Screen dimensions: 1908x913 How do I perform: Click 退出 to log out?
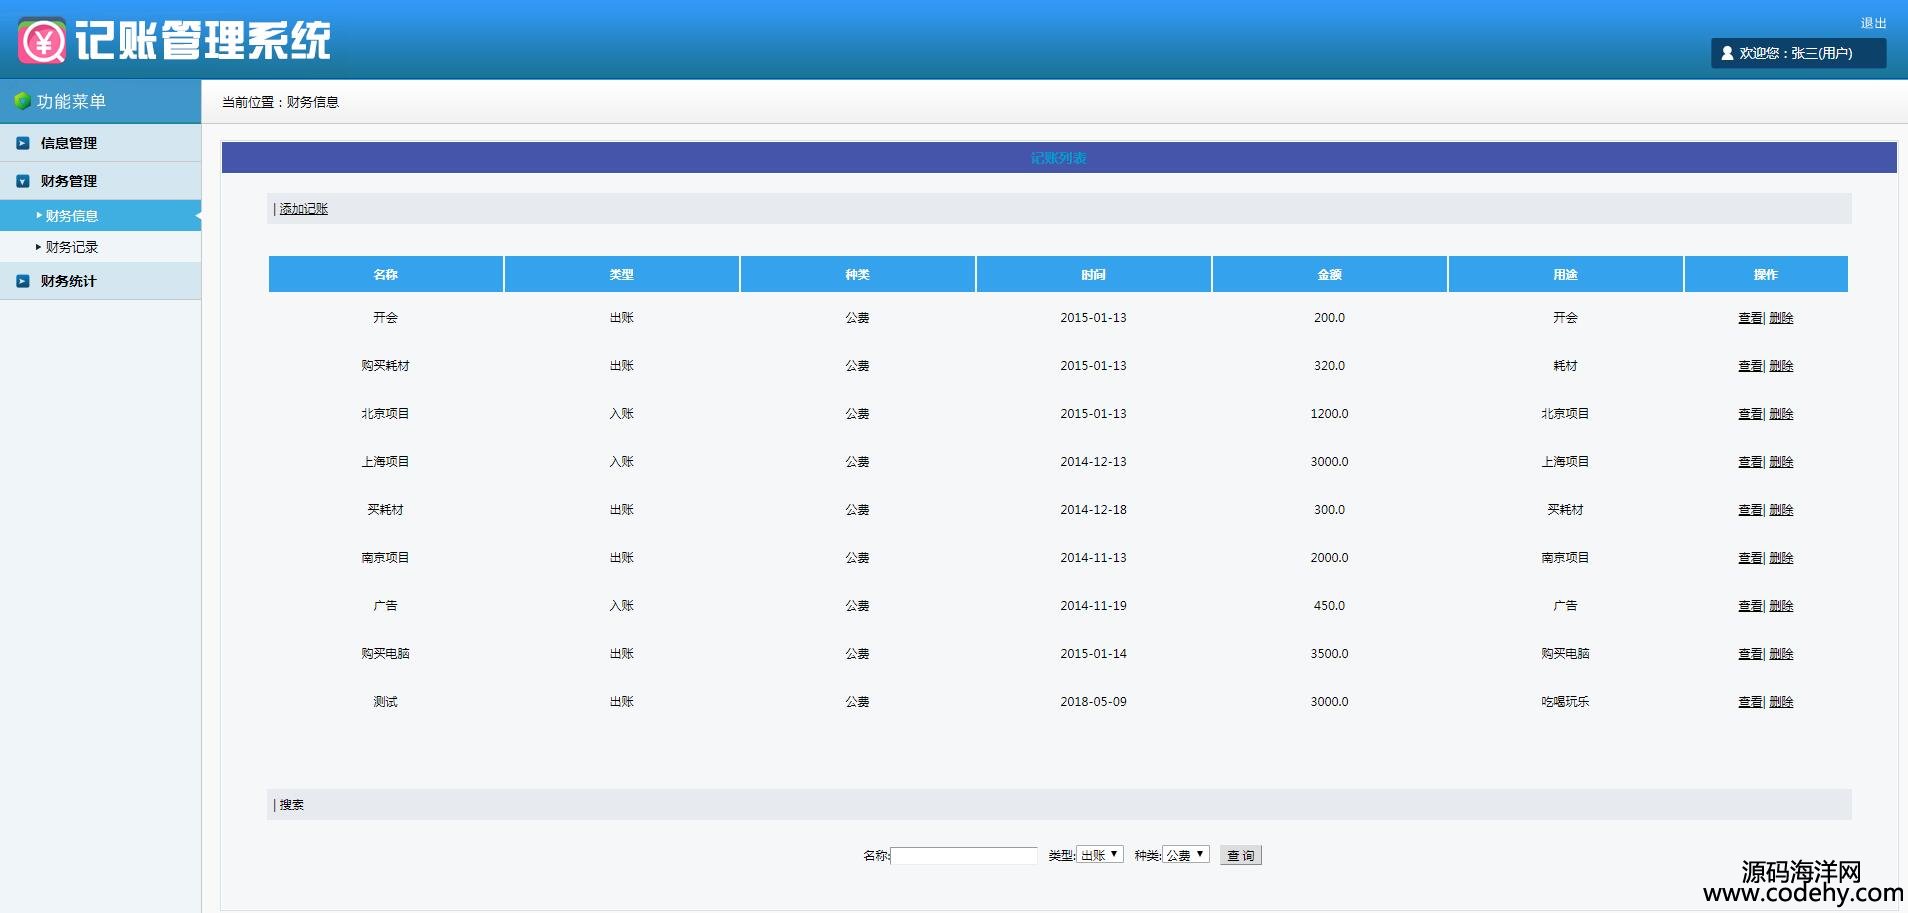1872,23
